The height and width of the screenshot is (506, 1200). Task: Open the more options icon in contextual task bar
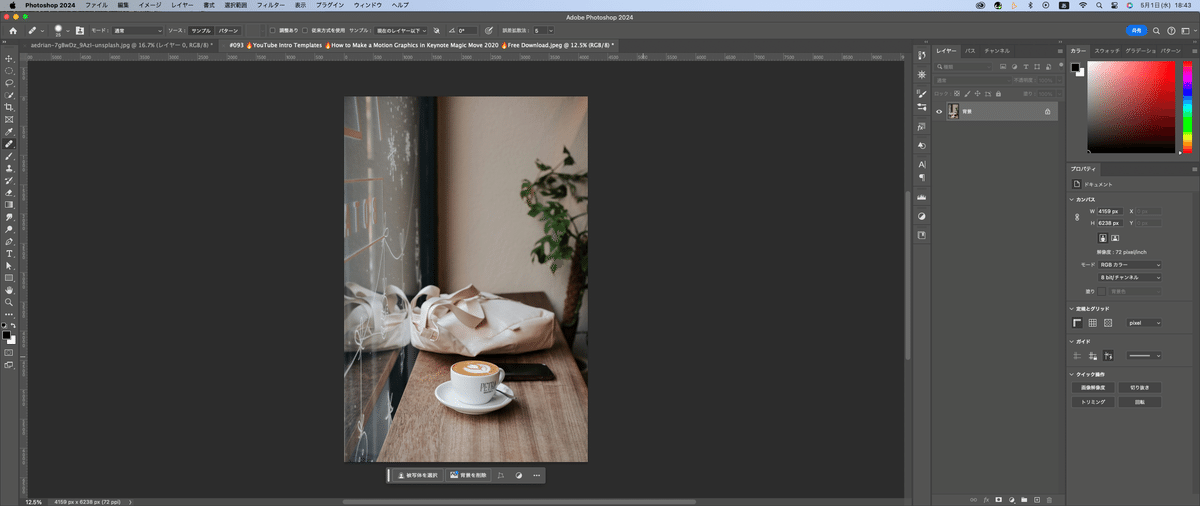[537, 475]
